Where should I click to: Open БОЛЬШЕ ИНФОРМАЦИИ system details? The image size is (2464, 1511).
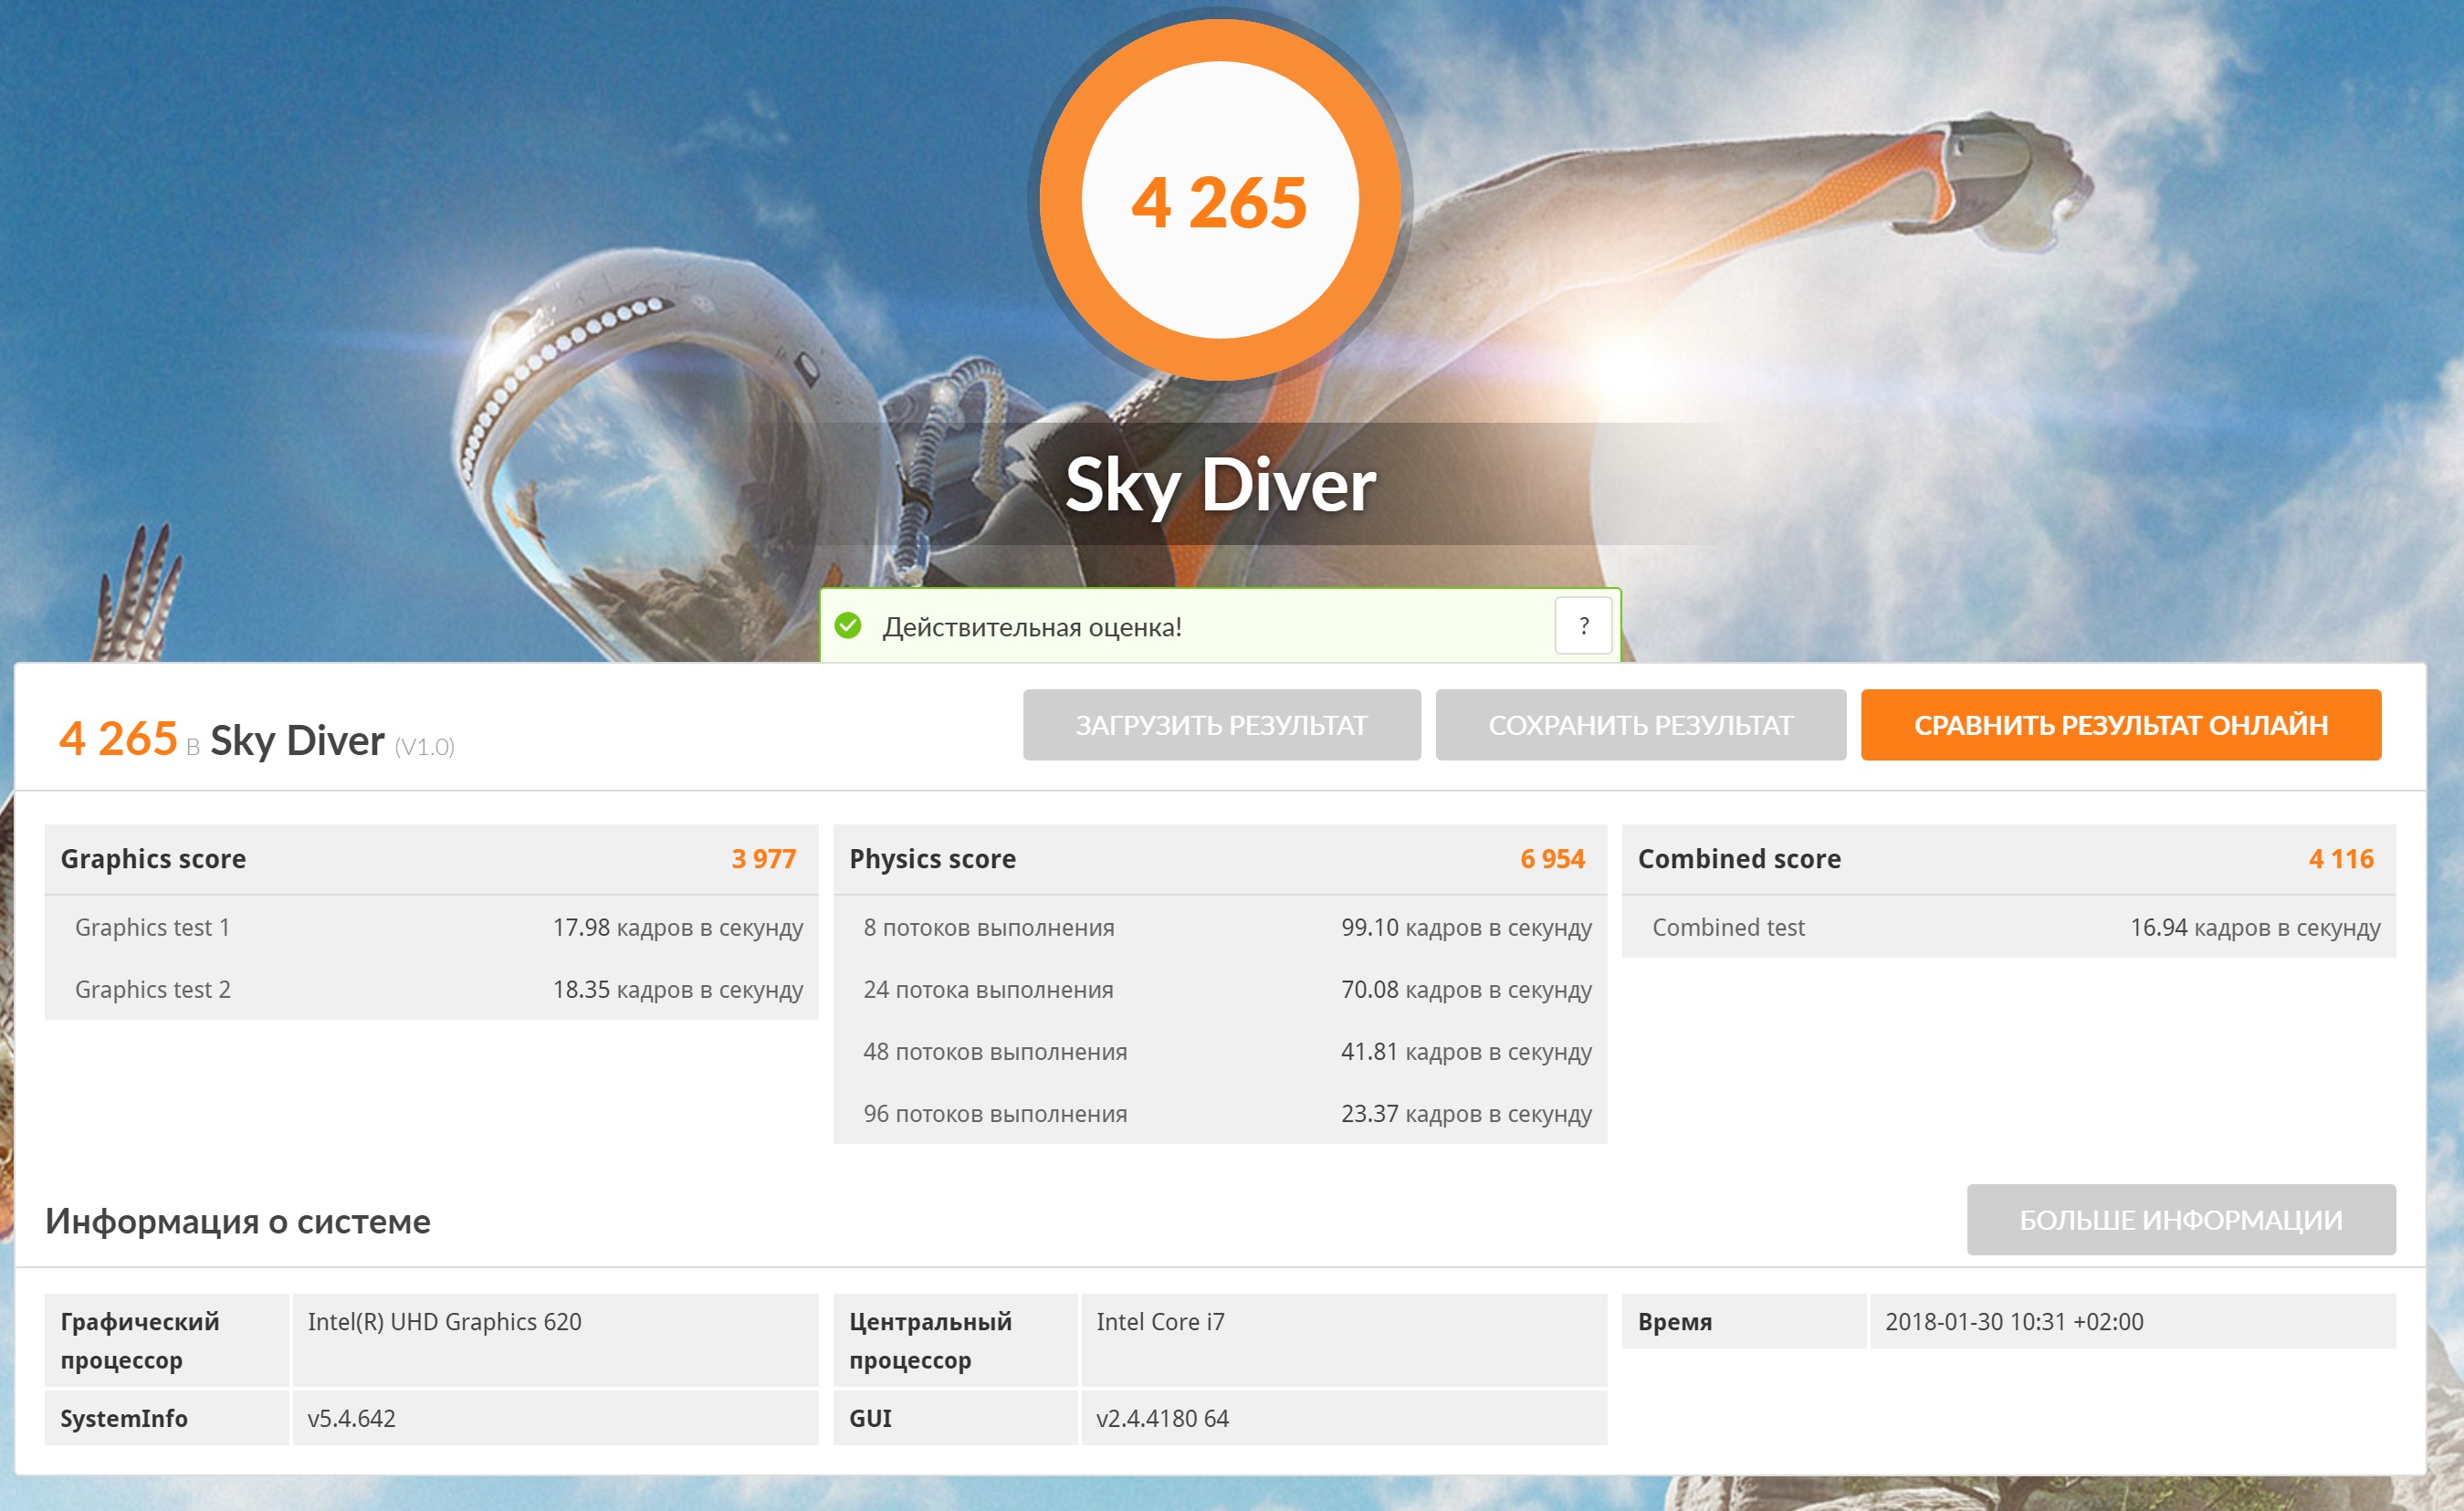tap(2181, 1220)
